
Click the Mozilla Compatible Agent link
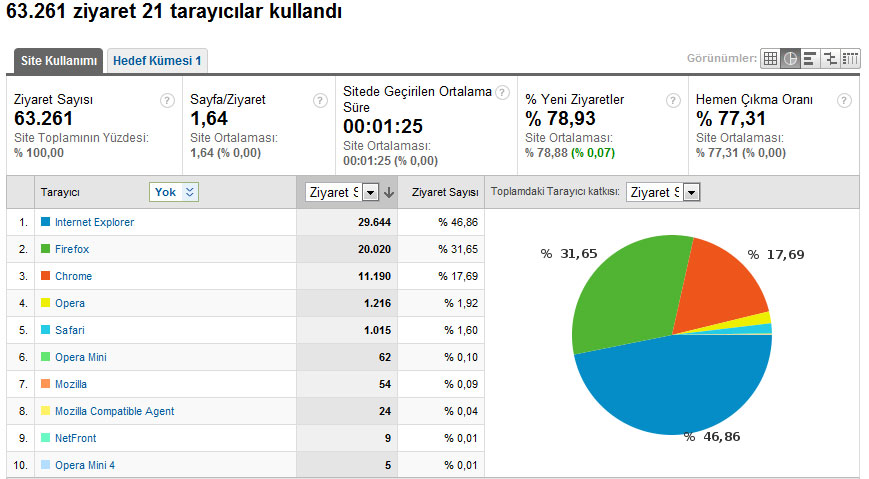(x=114, y=411)
